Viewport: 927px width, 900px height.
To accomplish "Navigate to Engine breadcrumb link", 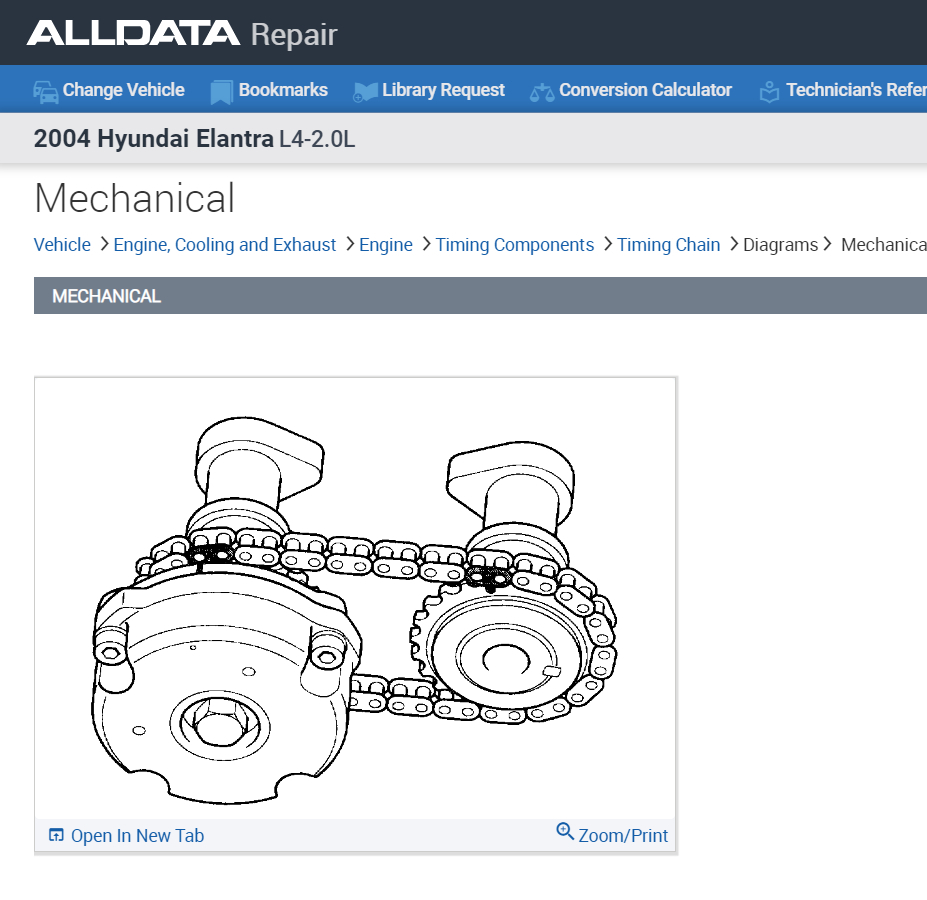I will 386,245.
